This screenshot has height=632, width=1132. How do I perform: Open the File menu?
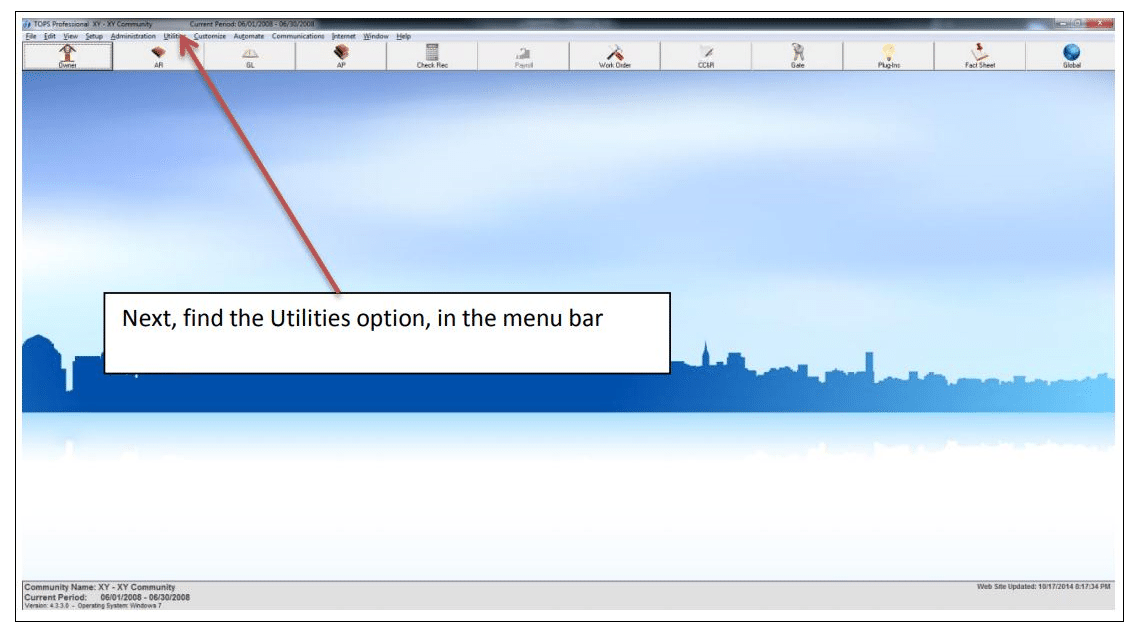point(30,36)
